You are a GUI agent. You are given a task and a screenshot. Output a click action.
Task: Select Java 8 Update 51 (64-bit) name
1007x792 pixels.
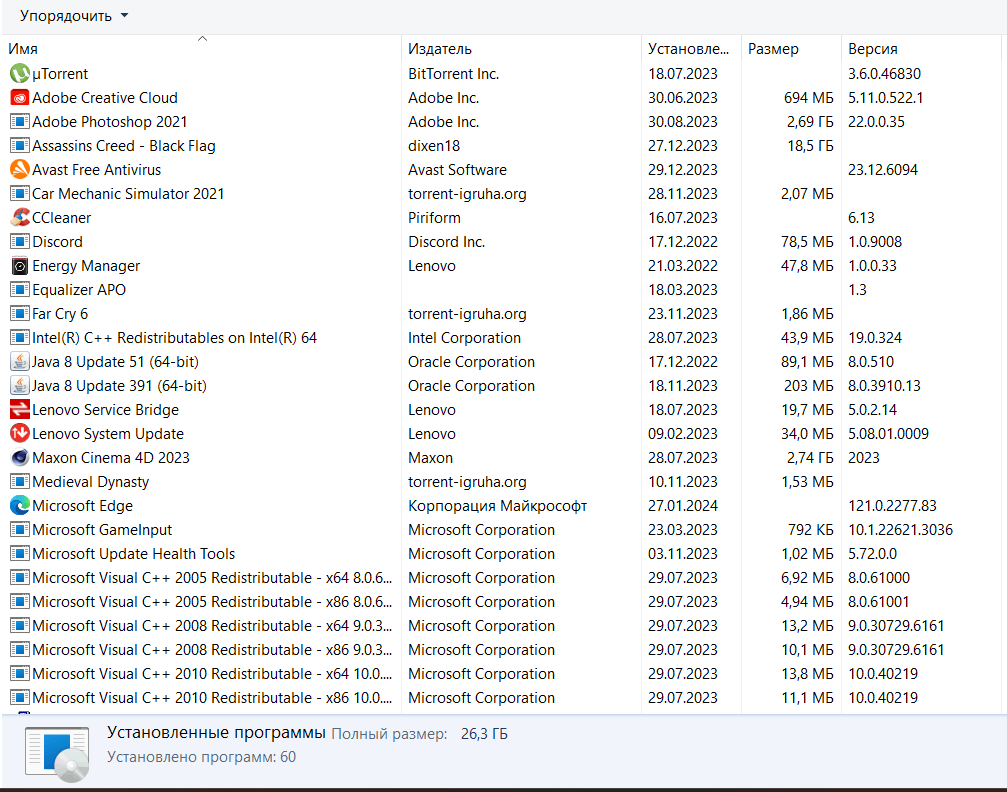tap(116, 362)
